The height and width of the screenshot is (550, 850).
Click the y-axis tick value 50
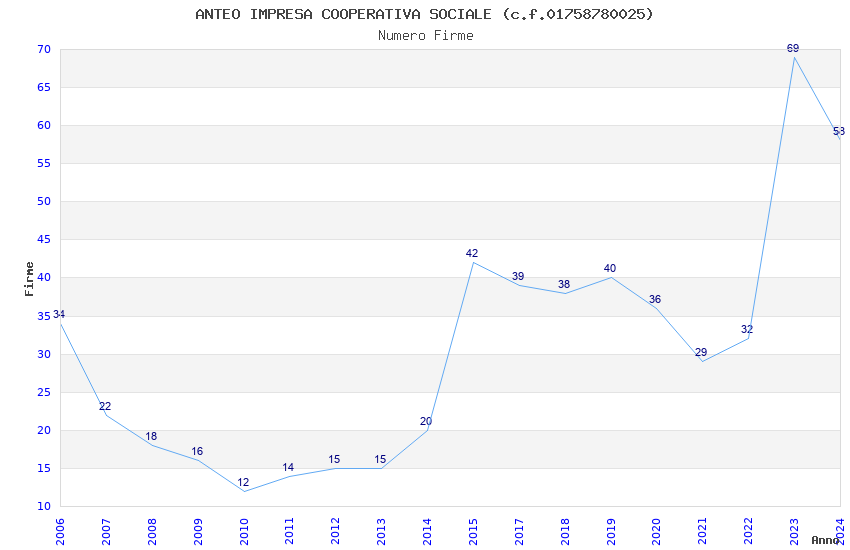pyautogui.click(x=44, y=201)
